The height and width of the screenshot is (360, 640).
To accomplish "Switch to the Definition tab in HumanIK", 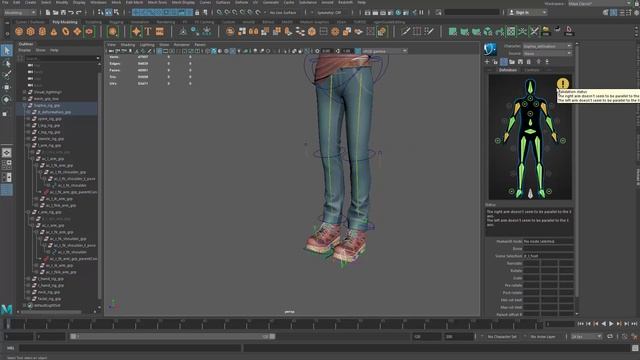I will tap(508, 70).
